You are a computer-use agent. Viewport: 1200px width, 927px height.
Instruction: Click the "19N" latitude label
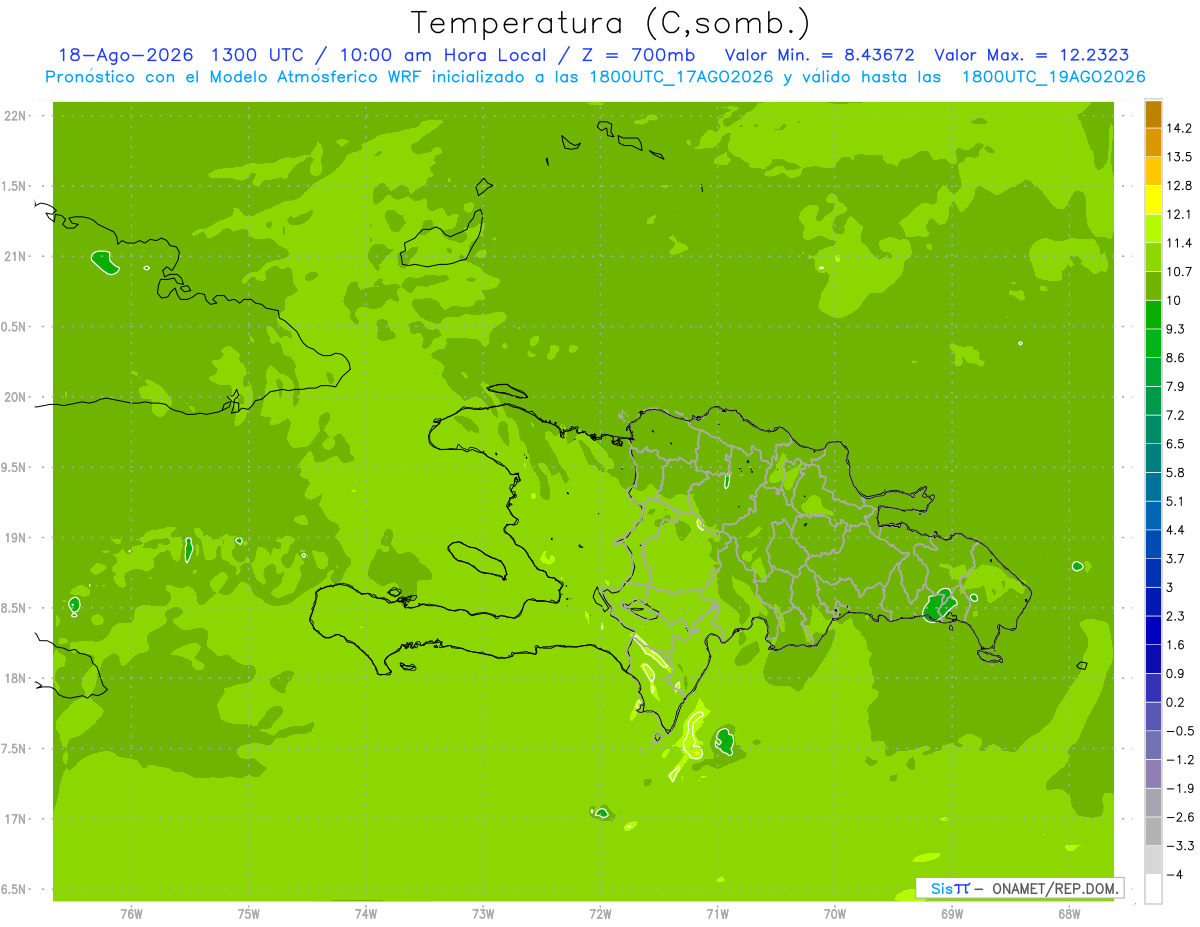pyautogui.click(x=17, y=538)
